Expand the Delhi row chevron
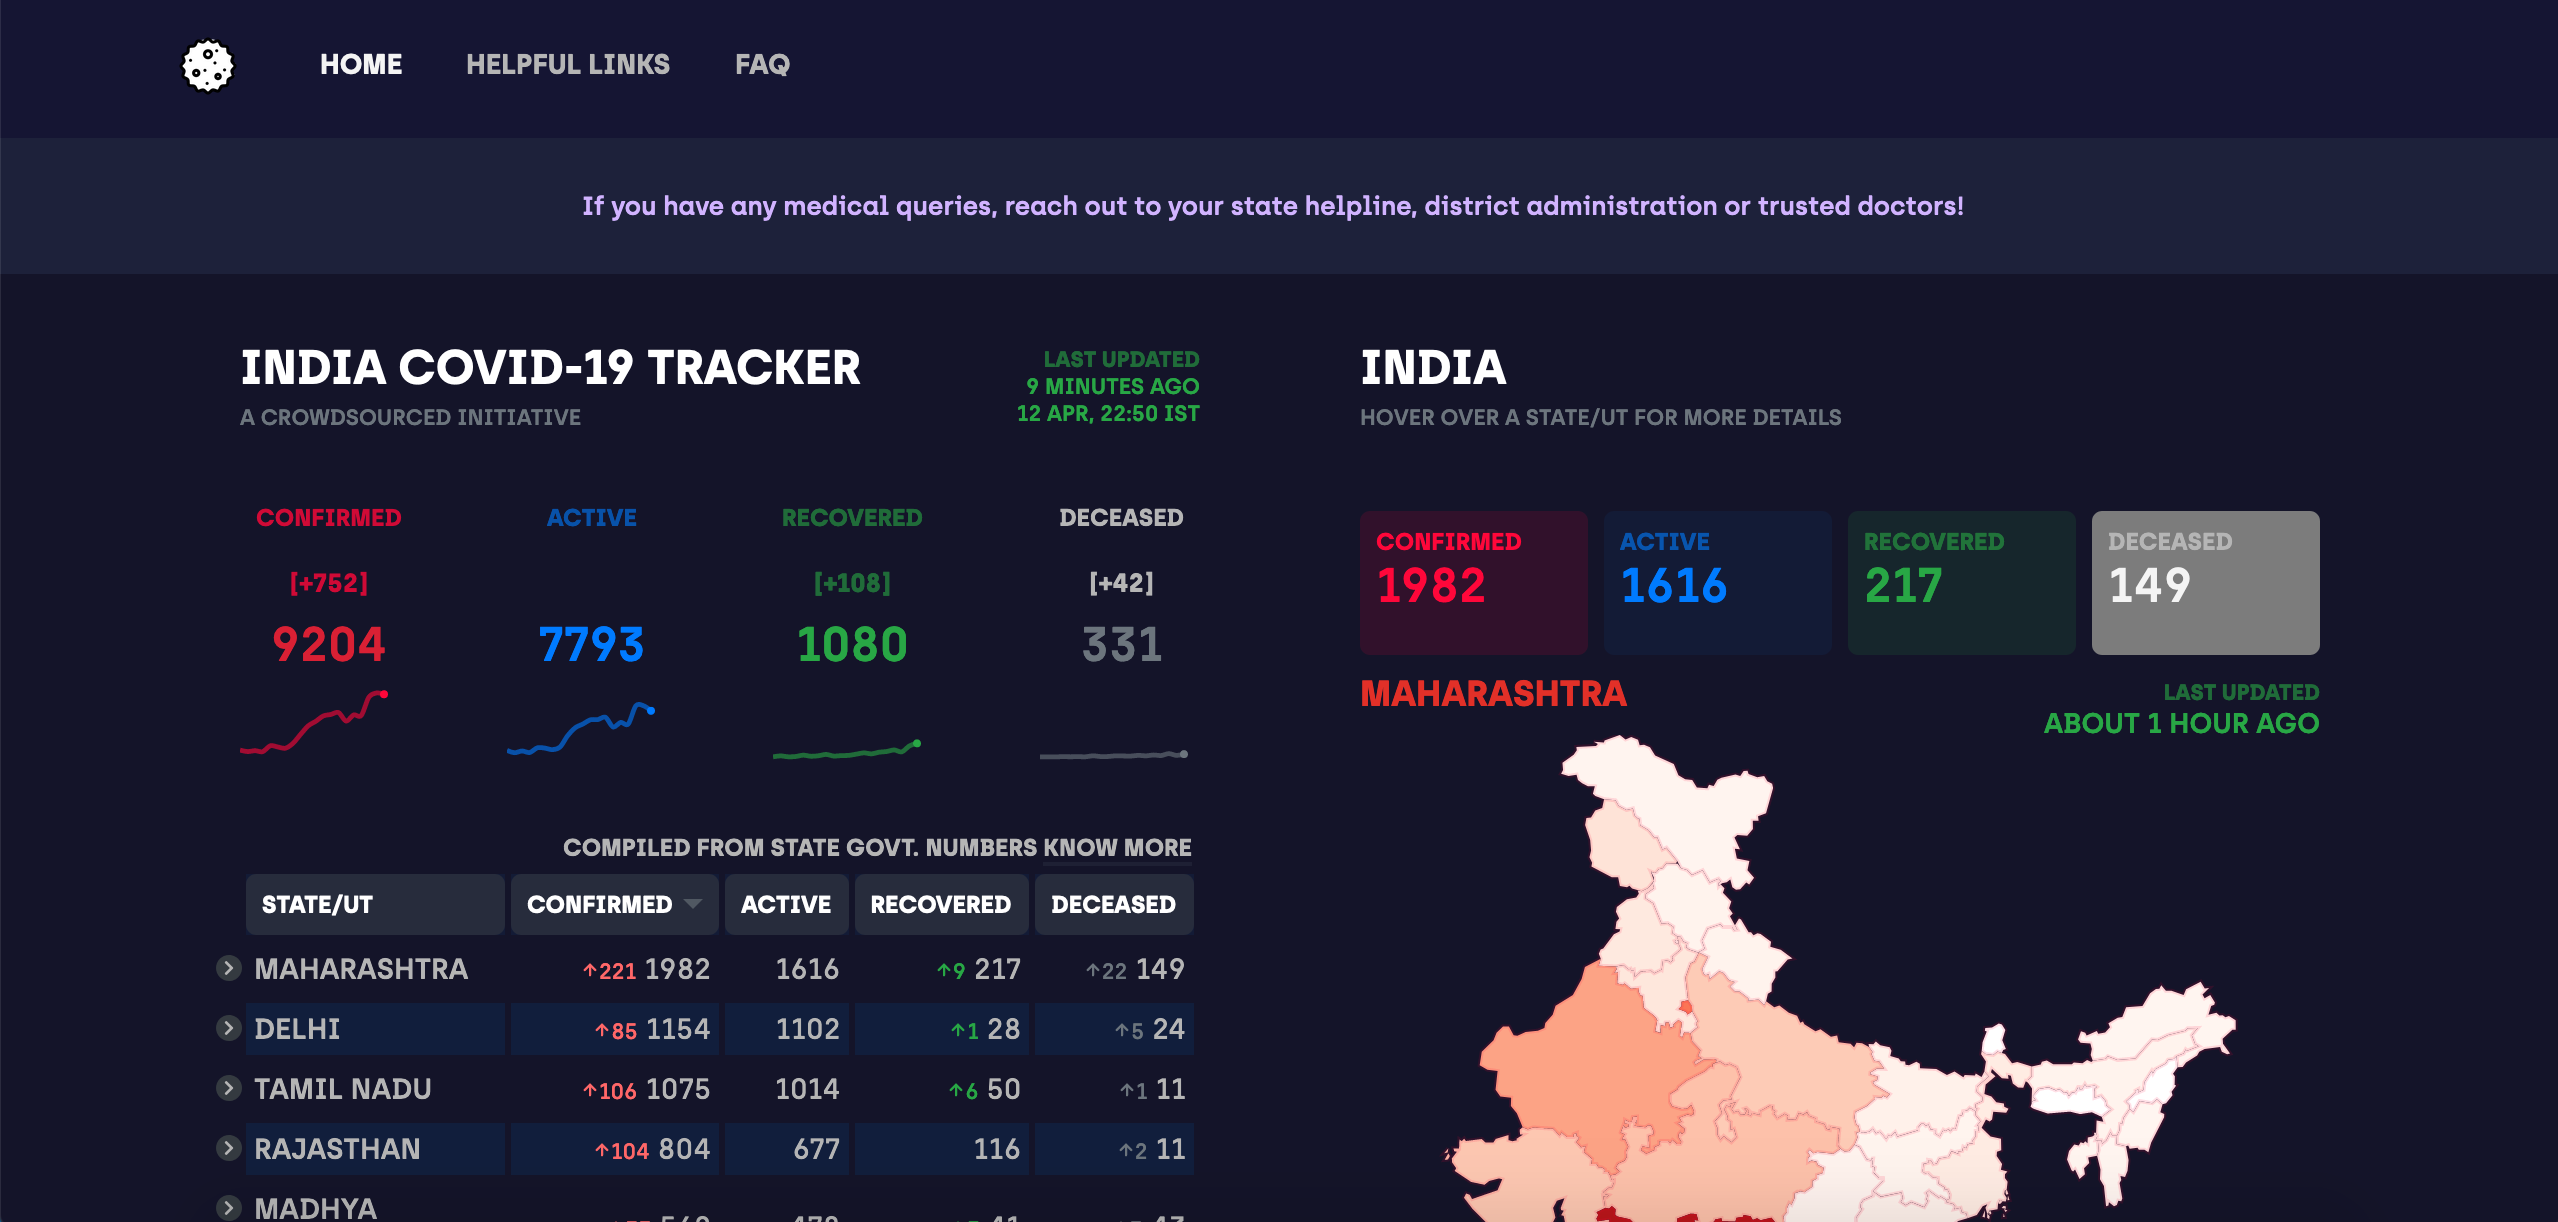2558x1222 pixels. pos(228,1028)
